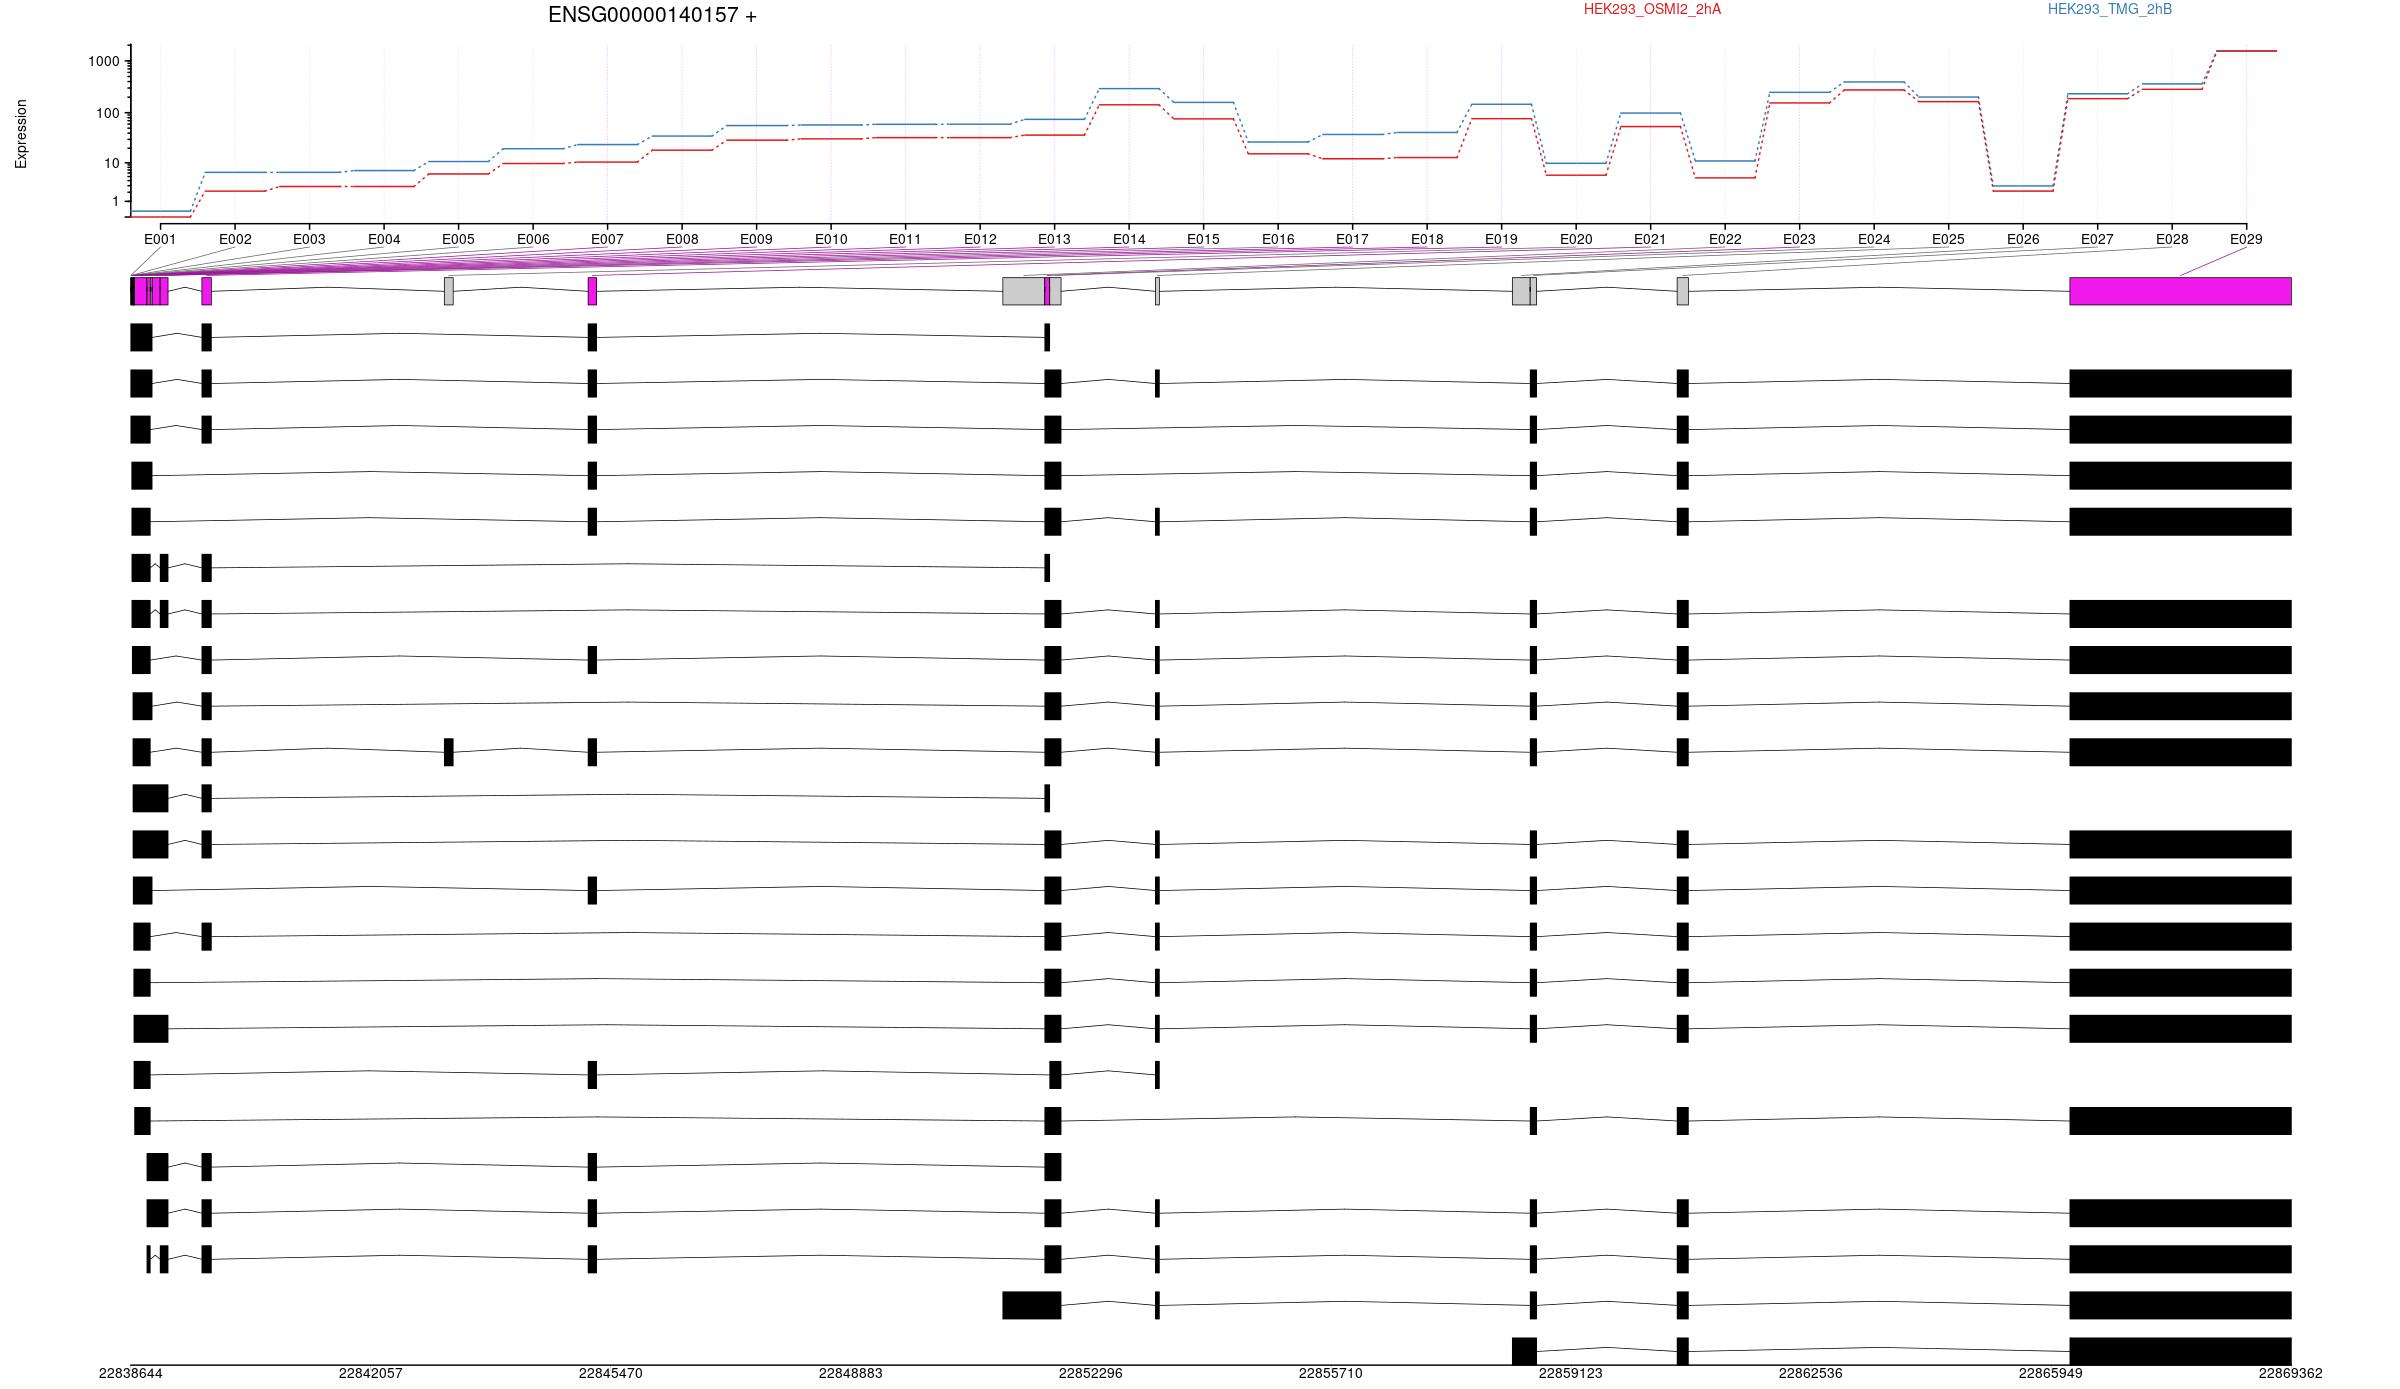Click exon label E014
Screen dimensions: 2400x1389
pos(1129,239)
